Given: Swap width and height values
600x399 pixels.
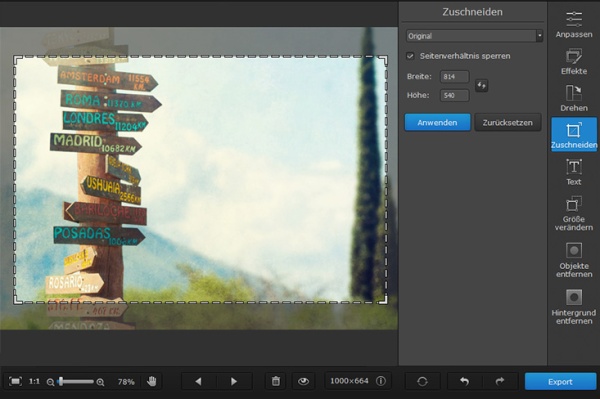Looking at the screenshot, I should click(x=481, y=85).
